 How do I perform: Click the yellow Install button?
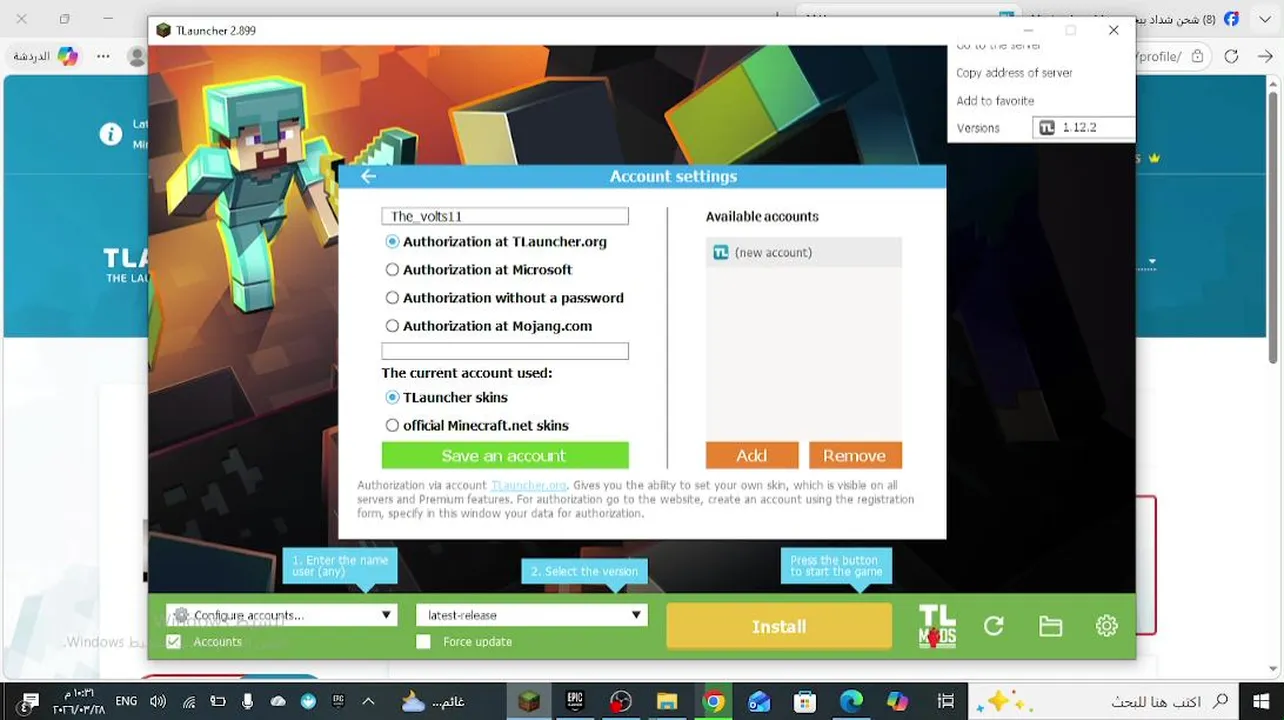click(779, 627)
